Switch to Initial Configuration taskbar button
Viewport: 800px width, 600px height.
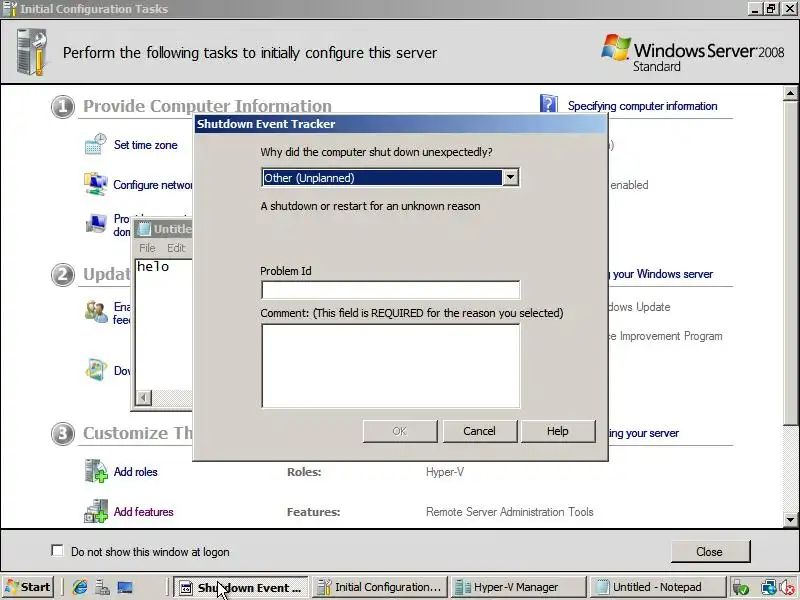coord(380,587)
